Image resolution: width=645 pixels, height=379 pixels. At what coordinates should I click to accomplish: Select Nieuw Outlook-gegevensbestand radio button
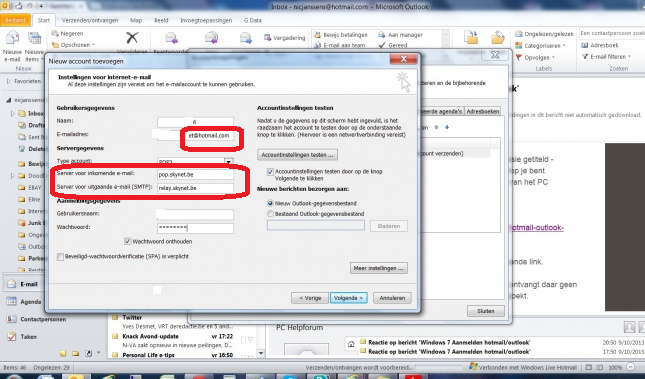coord(270,203)
